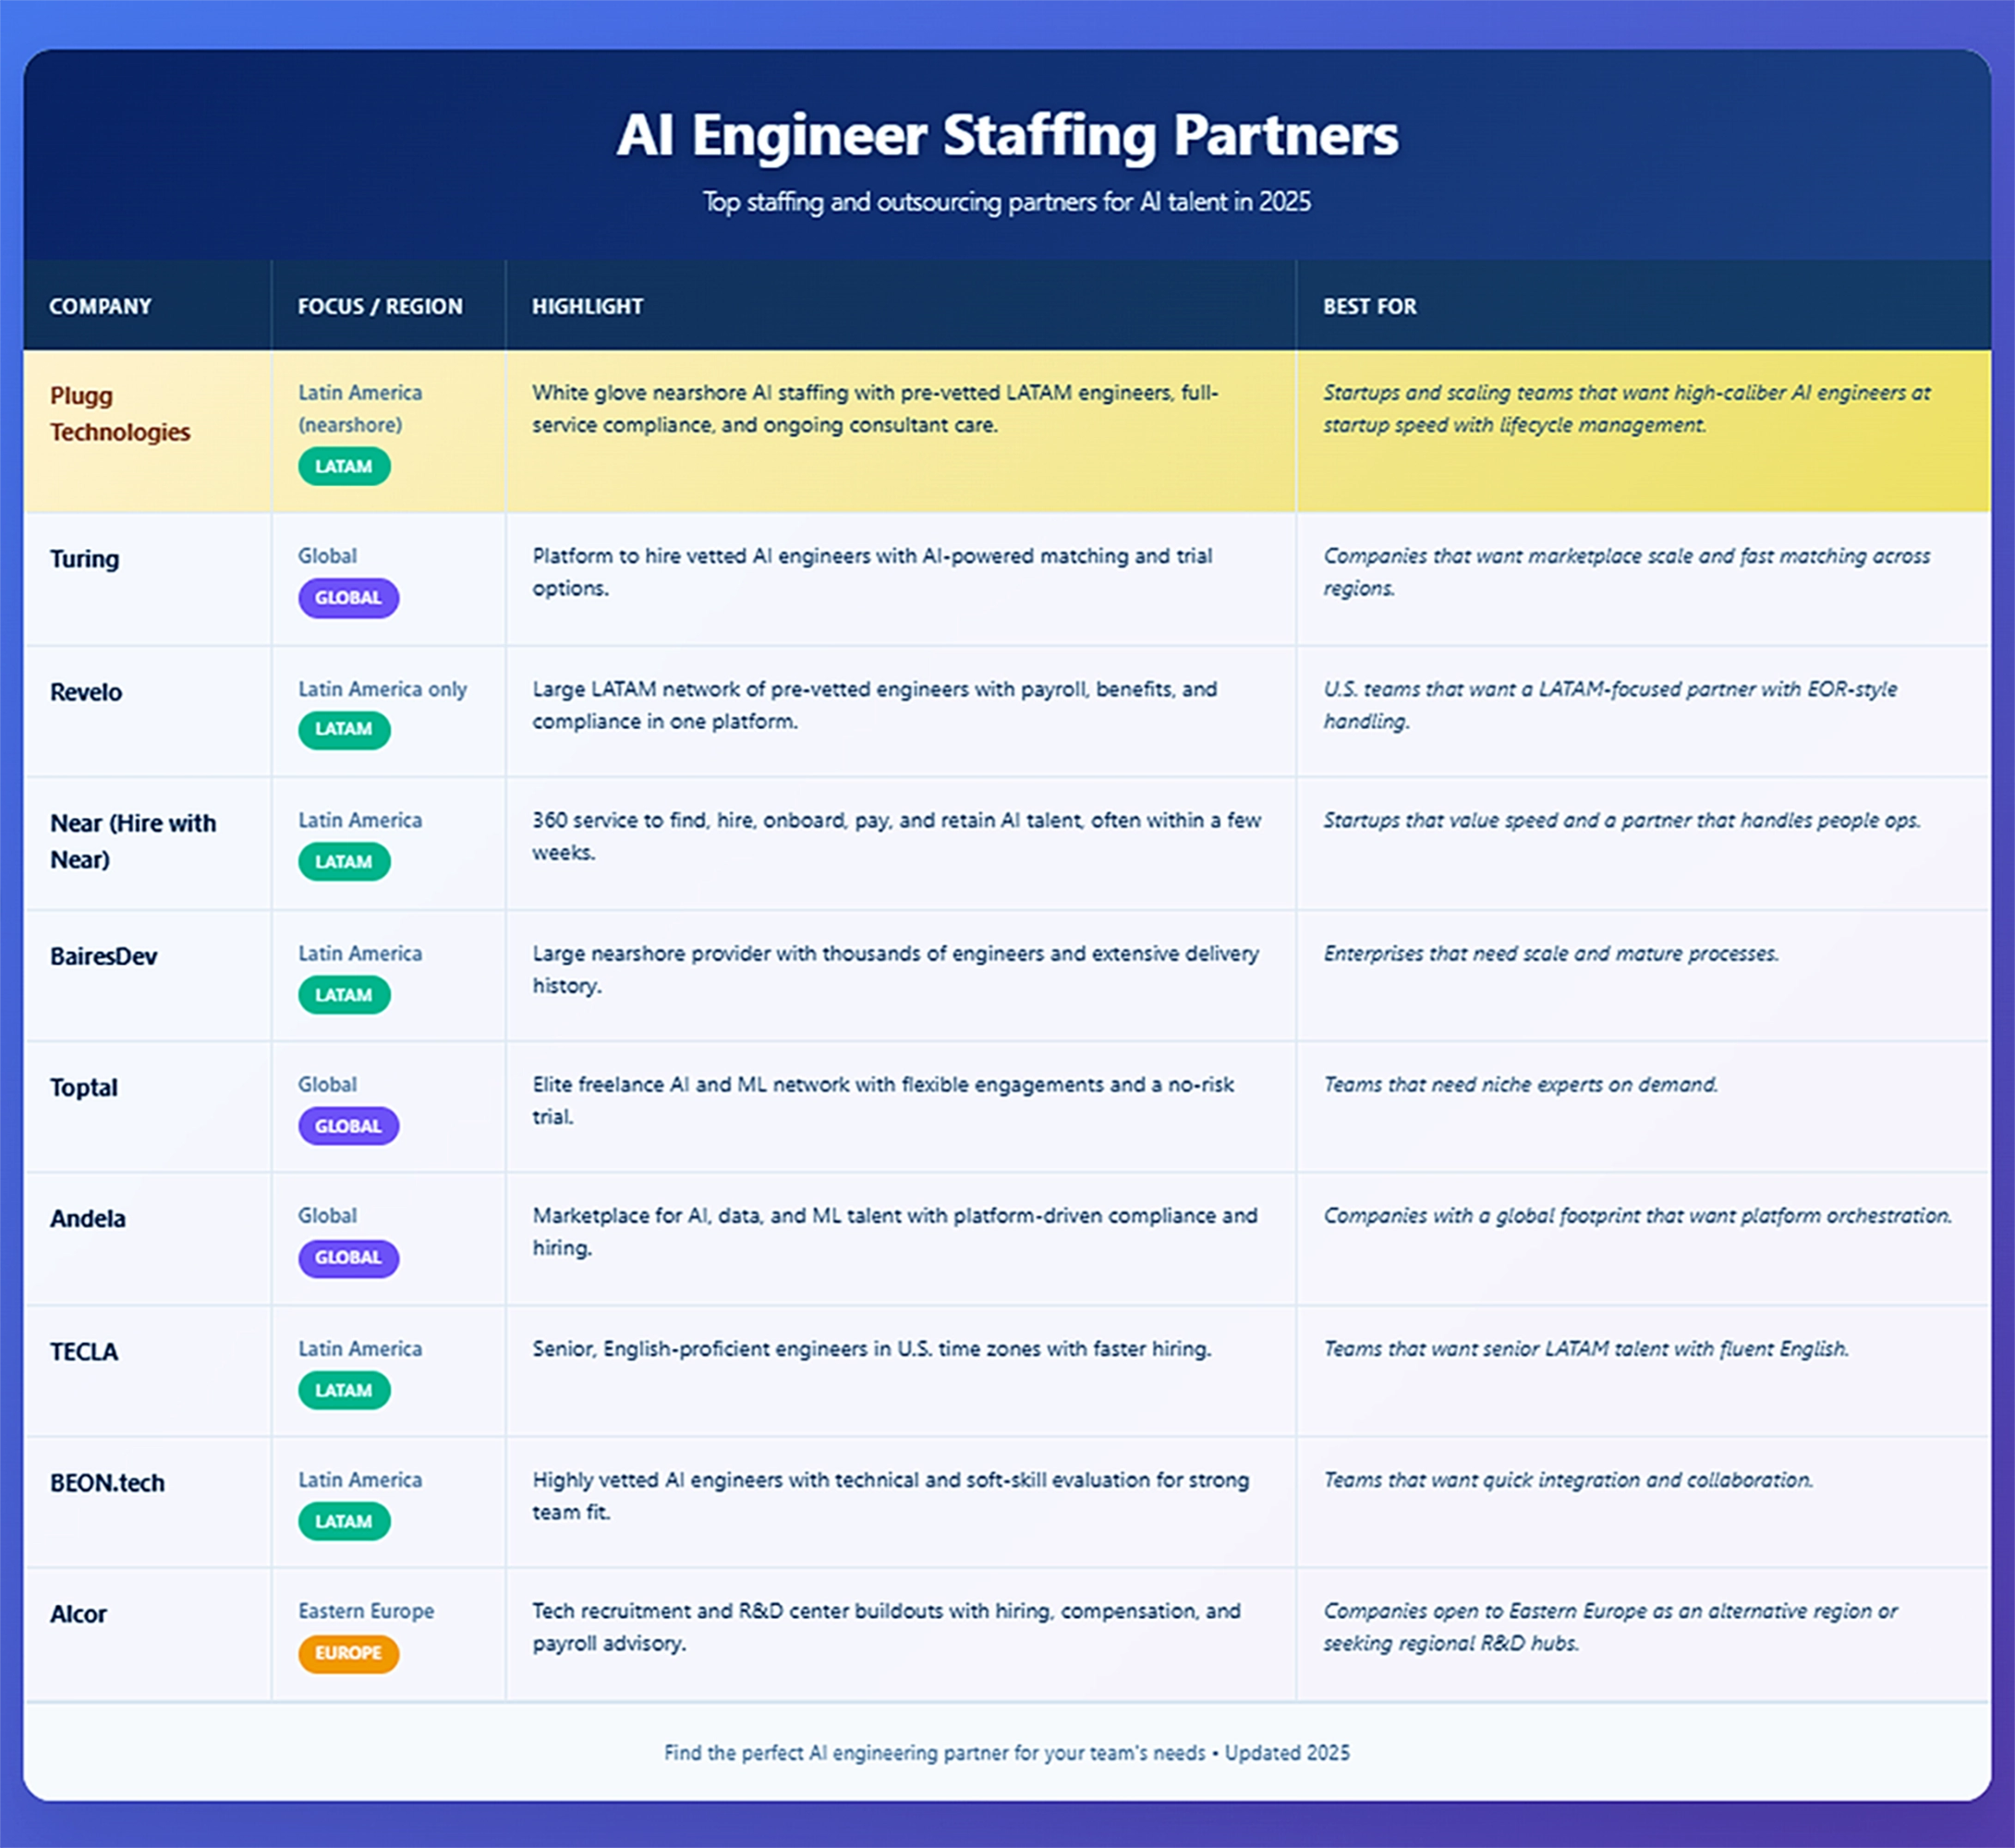Click 'Companies open to Eastern Europe' text
The height and width of the screenshot is (1848, 2015).
1610,1626
